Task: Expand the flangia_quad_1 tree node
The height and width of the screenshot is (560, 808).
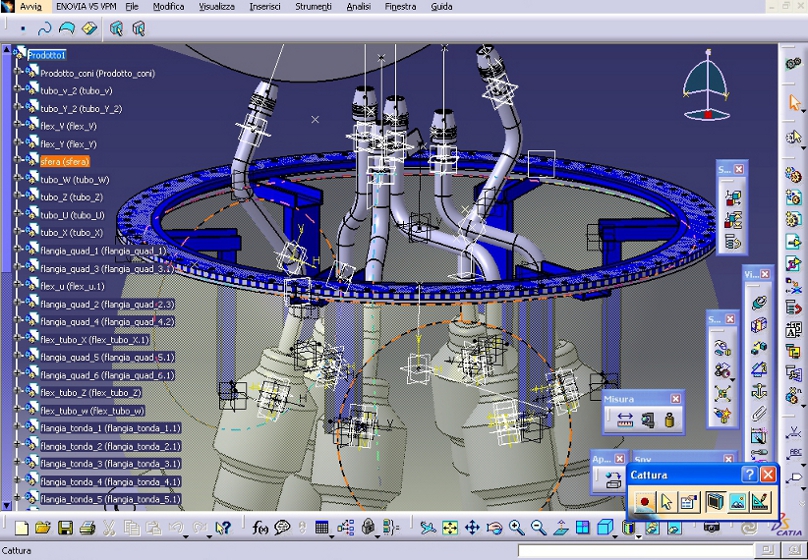Action: [17, 250]
